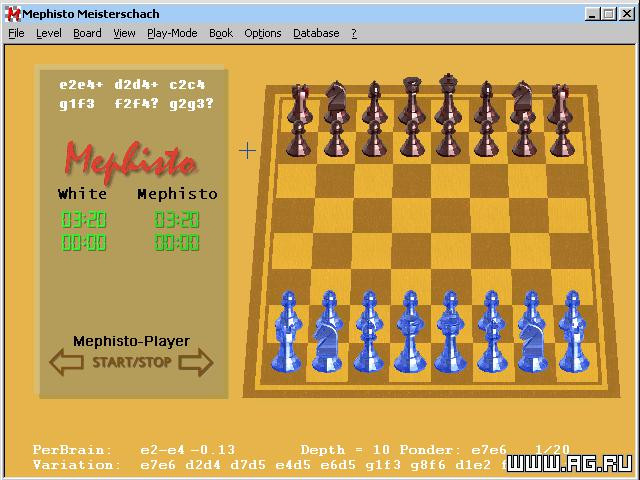Open the Database menu
This screenshot has height=480, width=640.
point(316,33)
